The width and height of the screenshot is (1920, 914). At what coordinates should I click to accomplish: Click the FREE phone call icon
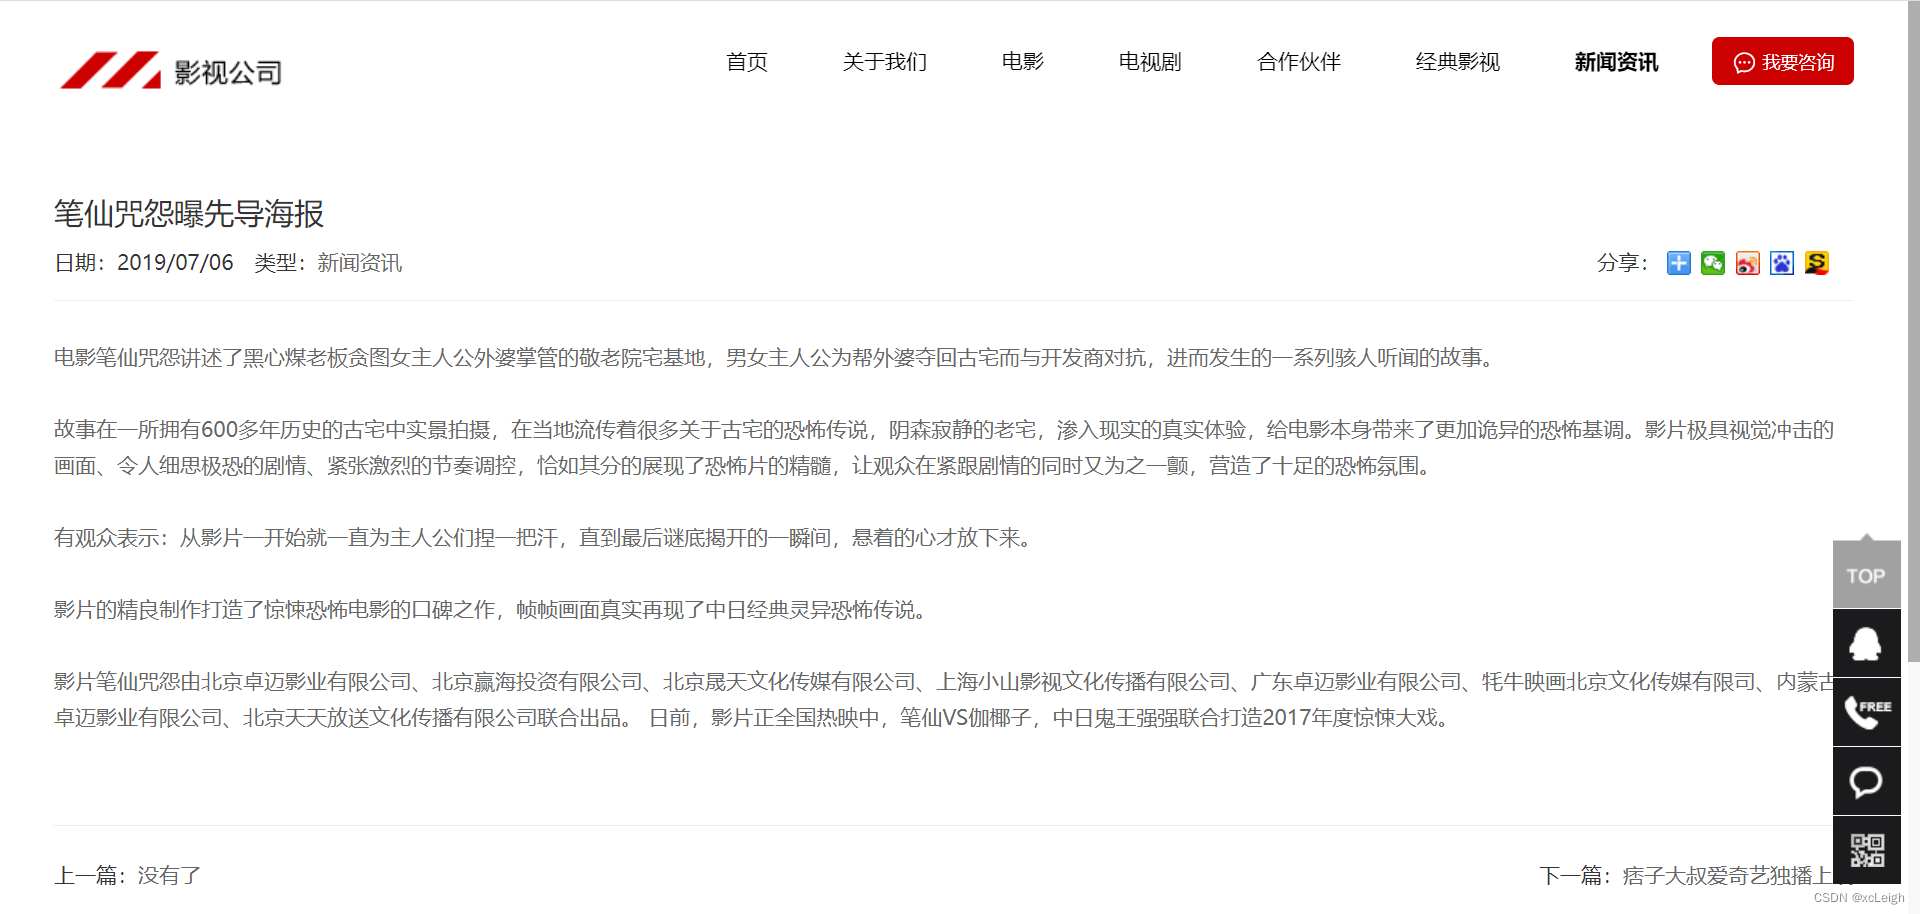(x=1867, y=712)
